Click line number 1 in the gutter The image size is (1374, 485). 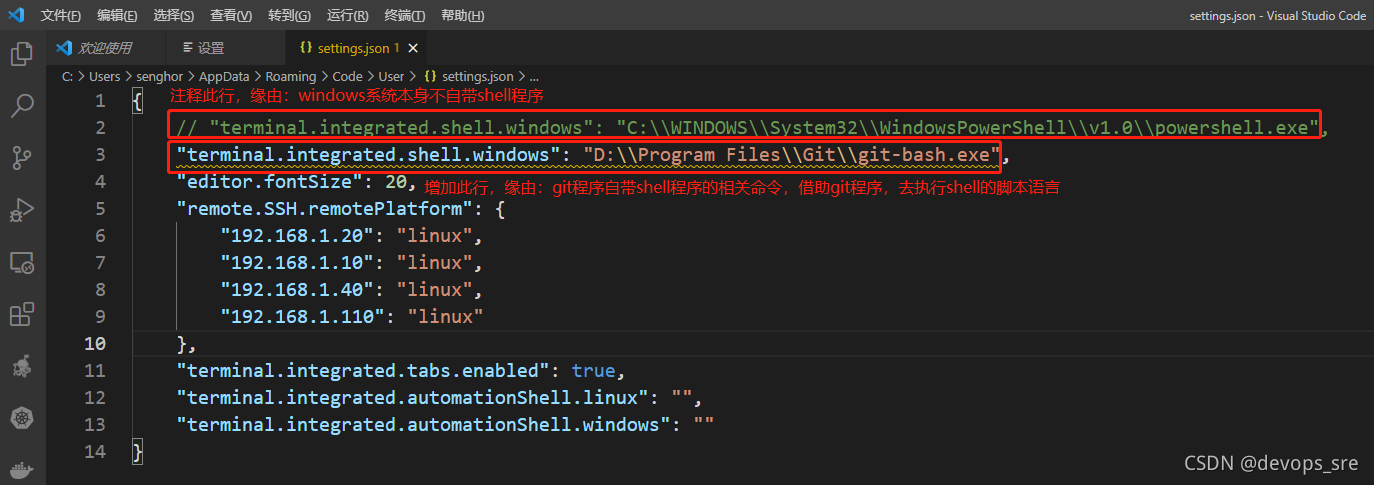(100, 101)
